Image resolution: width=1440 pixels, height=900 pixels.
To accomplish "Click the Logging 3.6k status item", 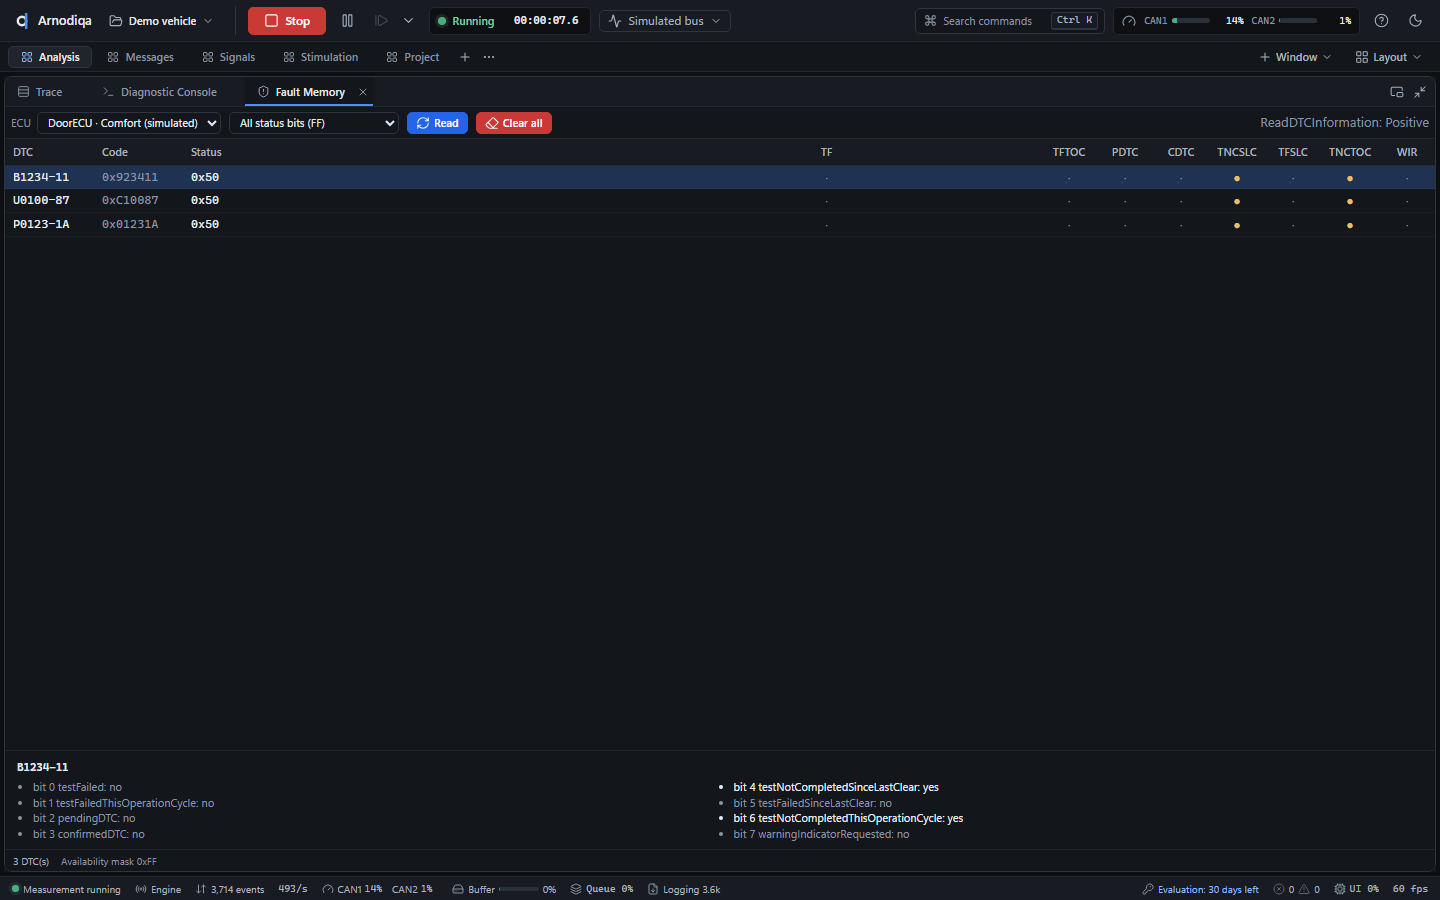I will click(684, 889).
